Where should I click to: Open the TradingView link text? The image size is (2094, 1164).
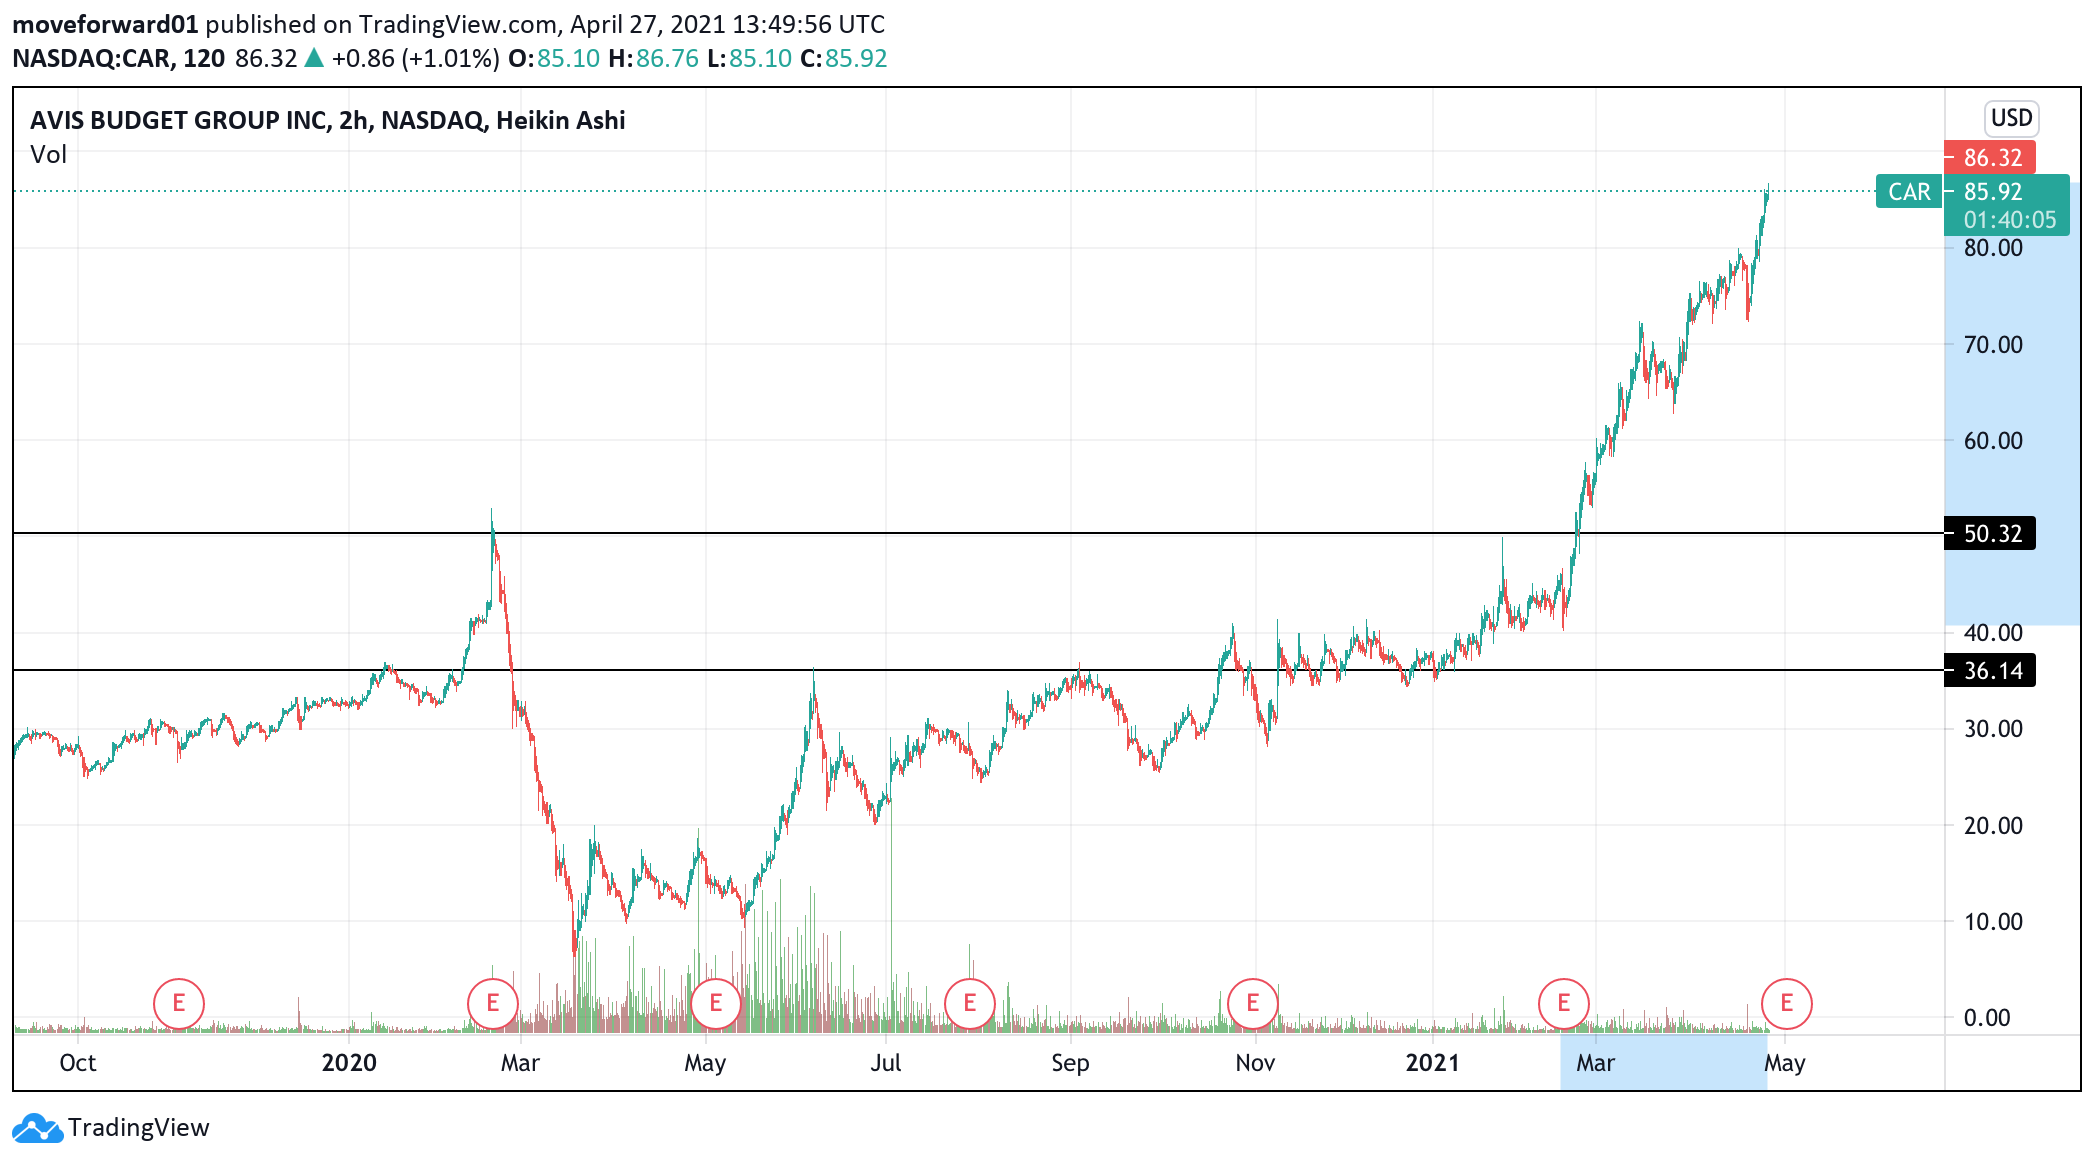tap(139, 1128)
